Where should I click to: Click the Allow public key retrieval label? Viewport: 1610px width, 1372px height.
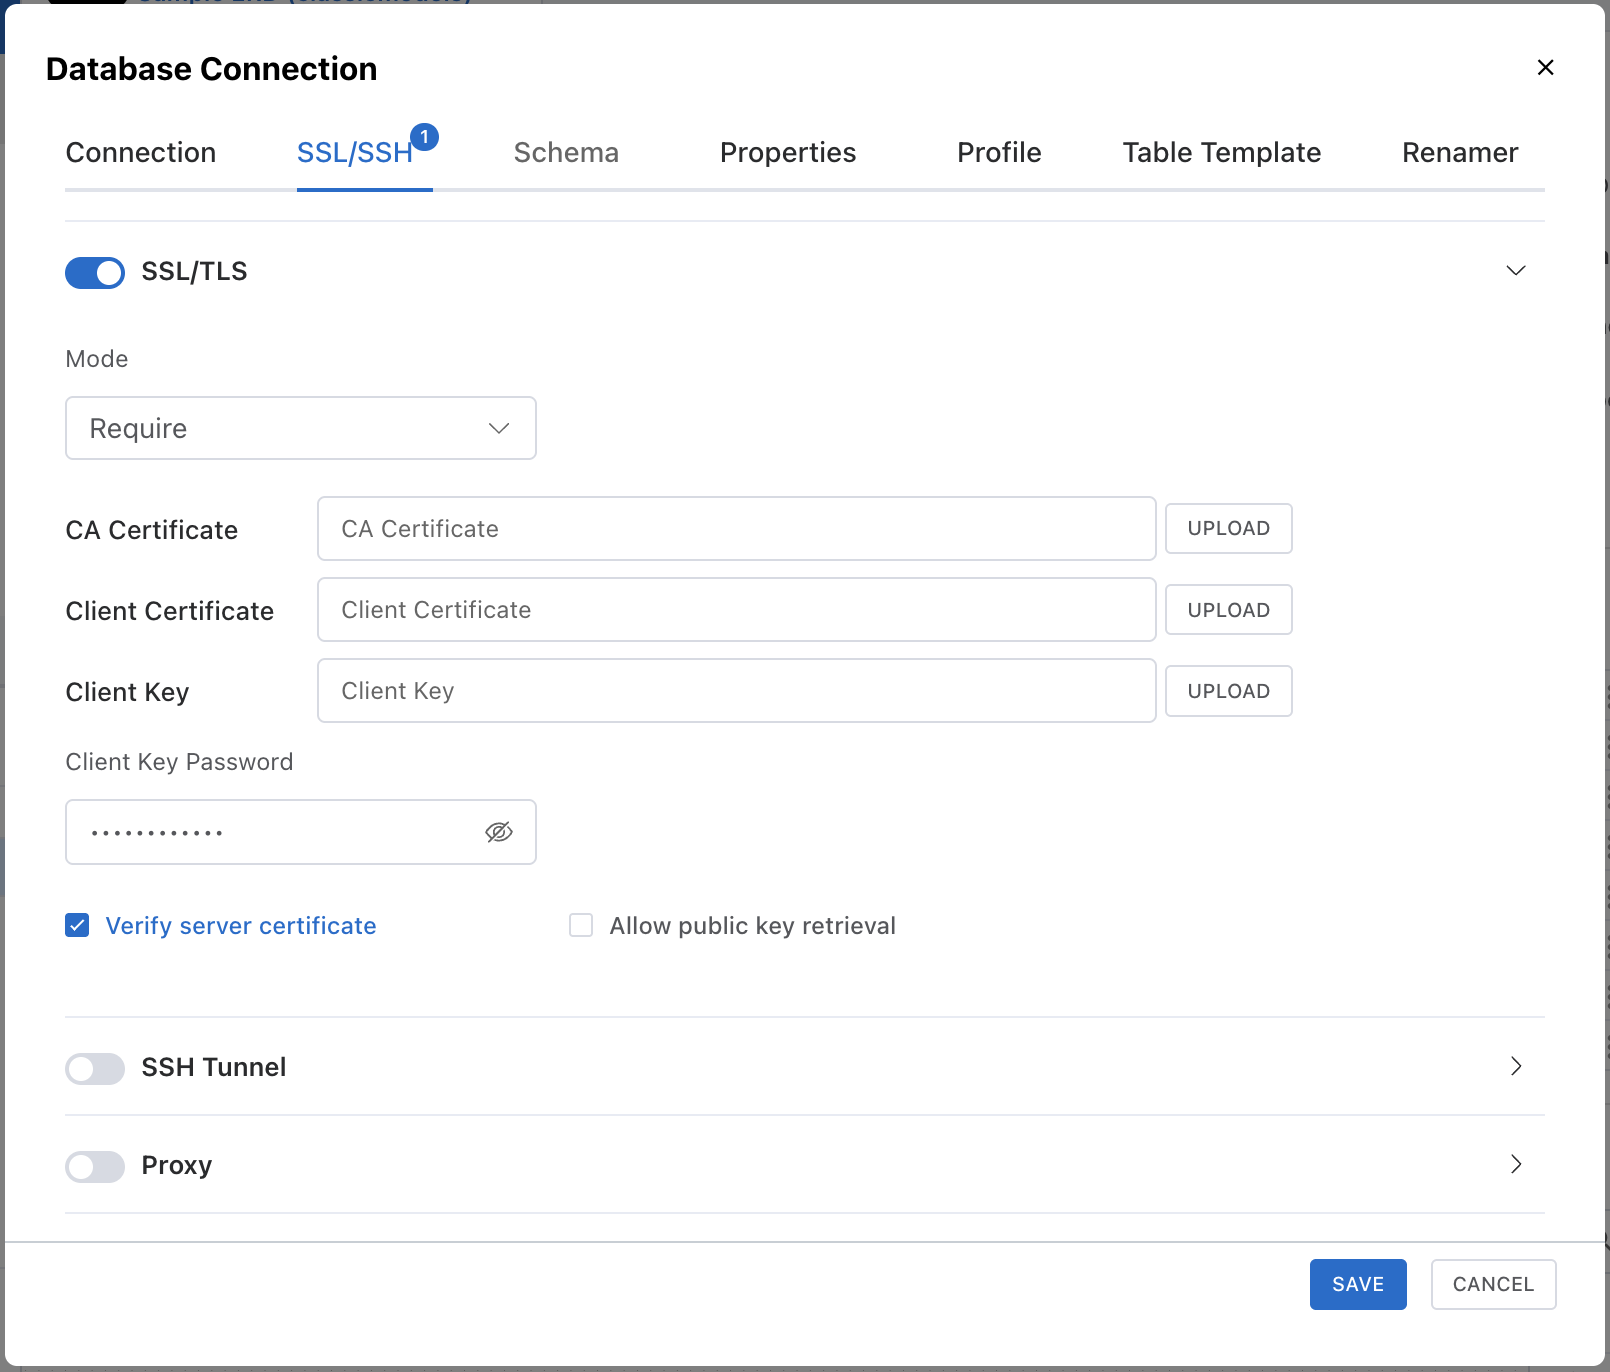[x=753, y=926]
